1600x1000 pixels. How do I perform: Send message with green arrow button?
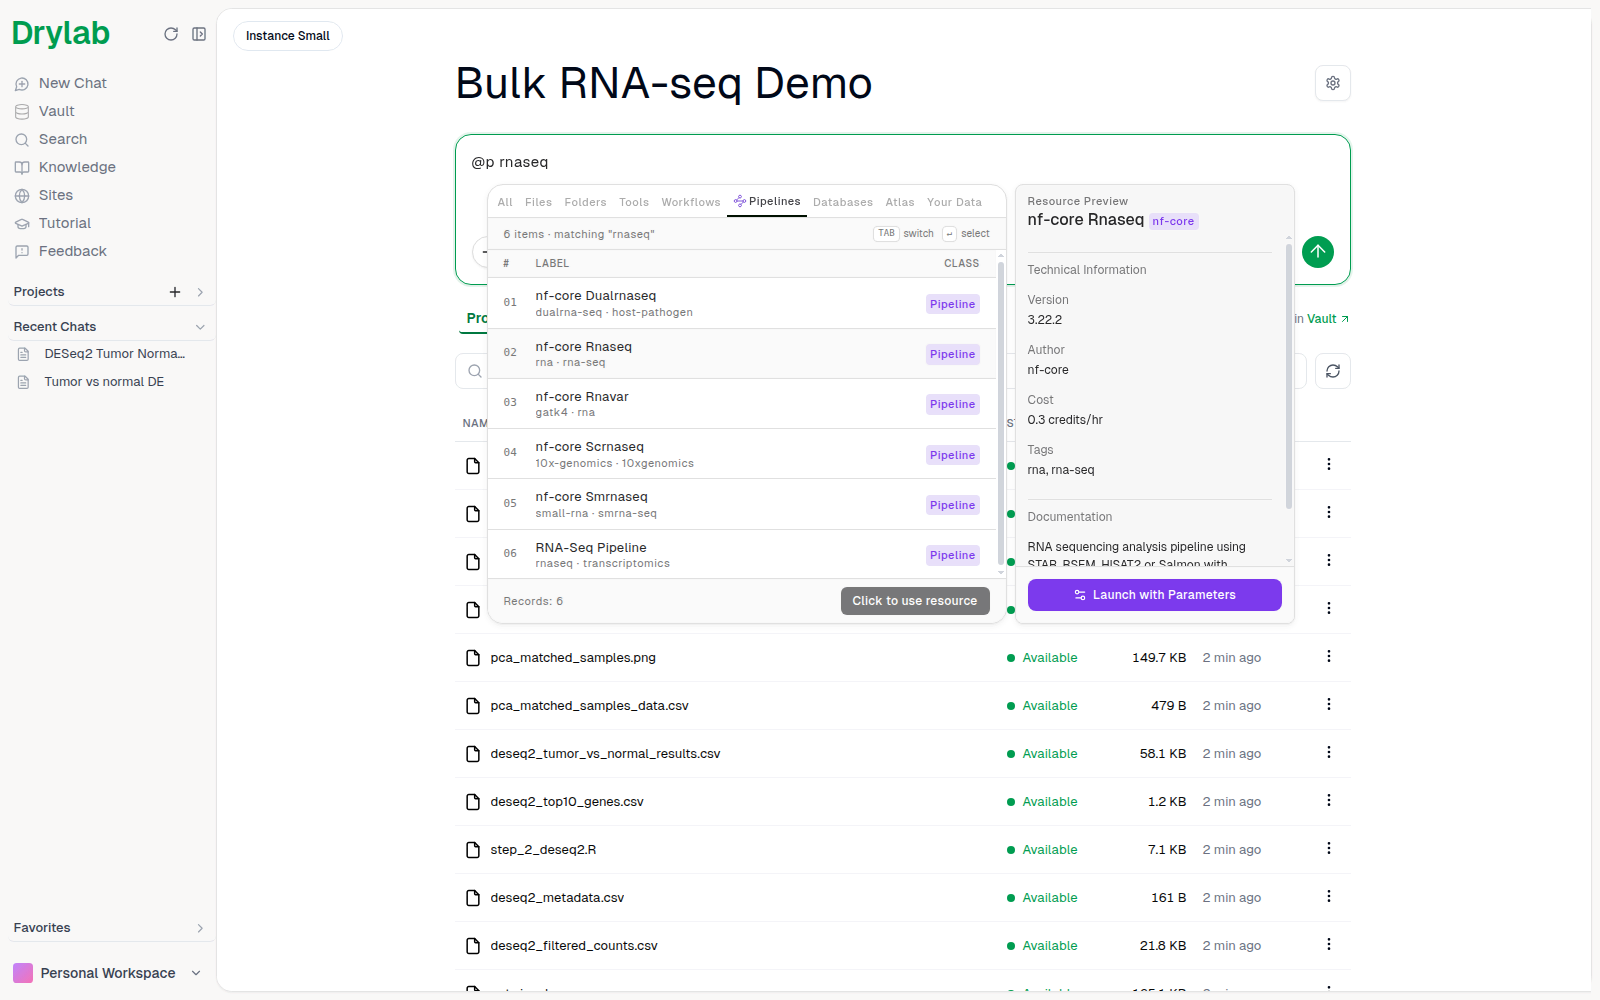click(x=1318, y=252)
